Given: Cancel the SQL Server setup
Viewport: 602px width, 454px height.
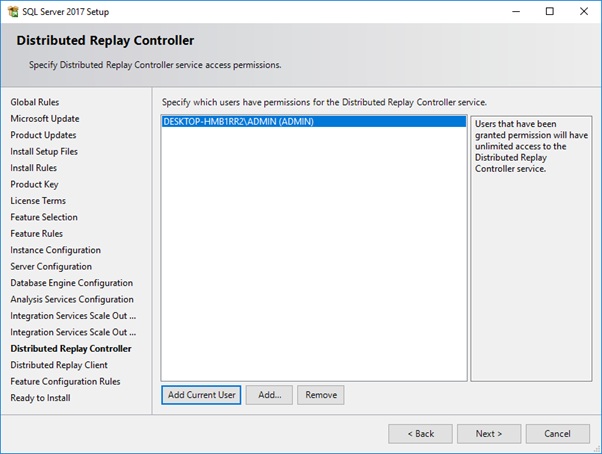Looking at the screenshot, I should [x=557, y=434].
